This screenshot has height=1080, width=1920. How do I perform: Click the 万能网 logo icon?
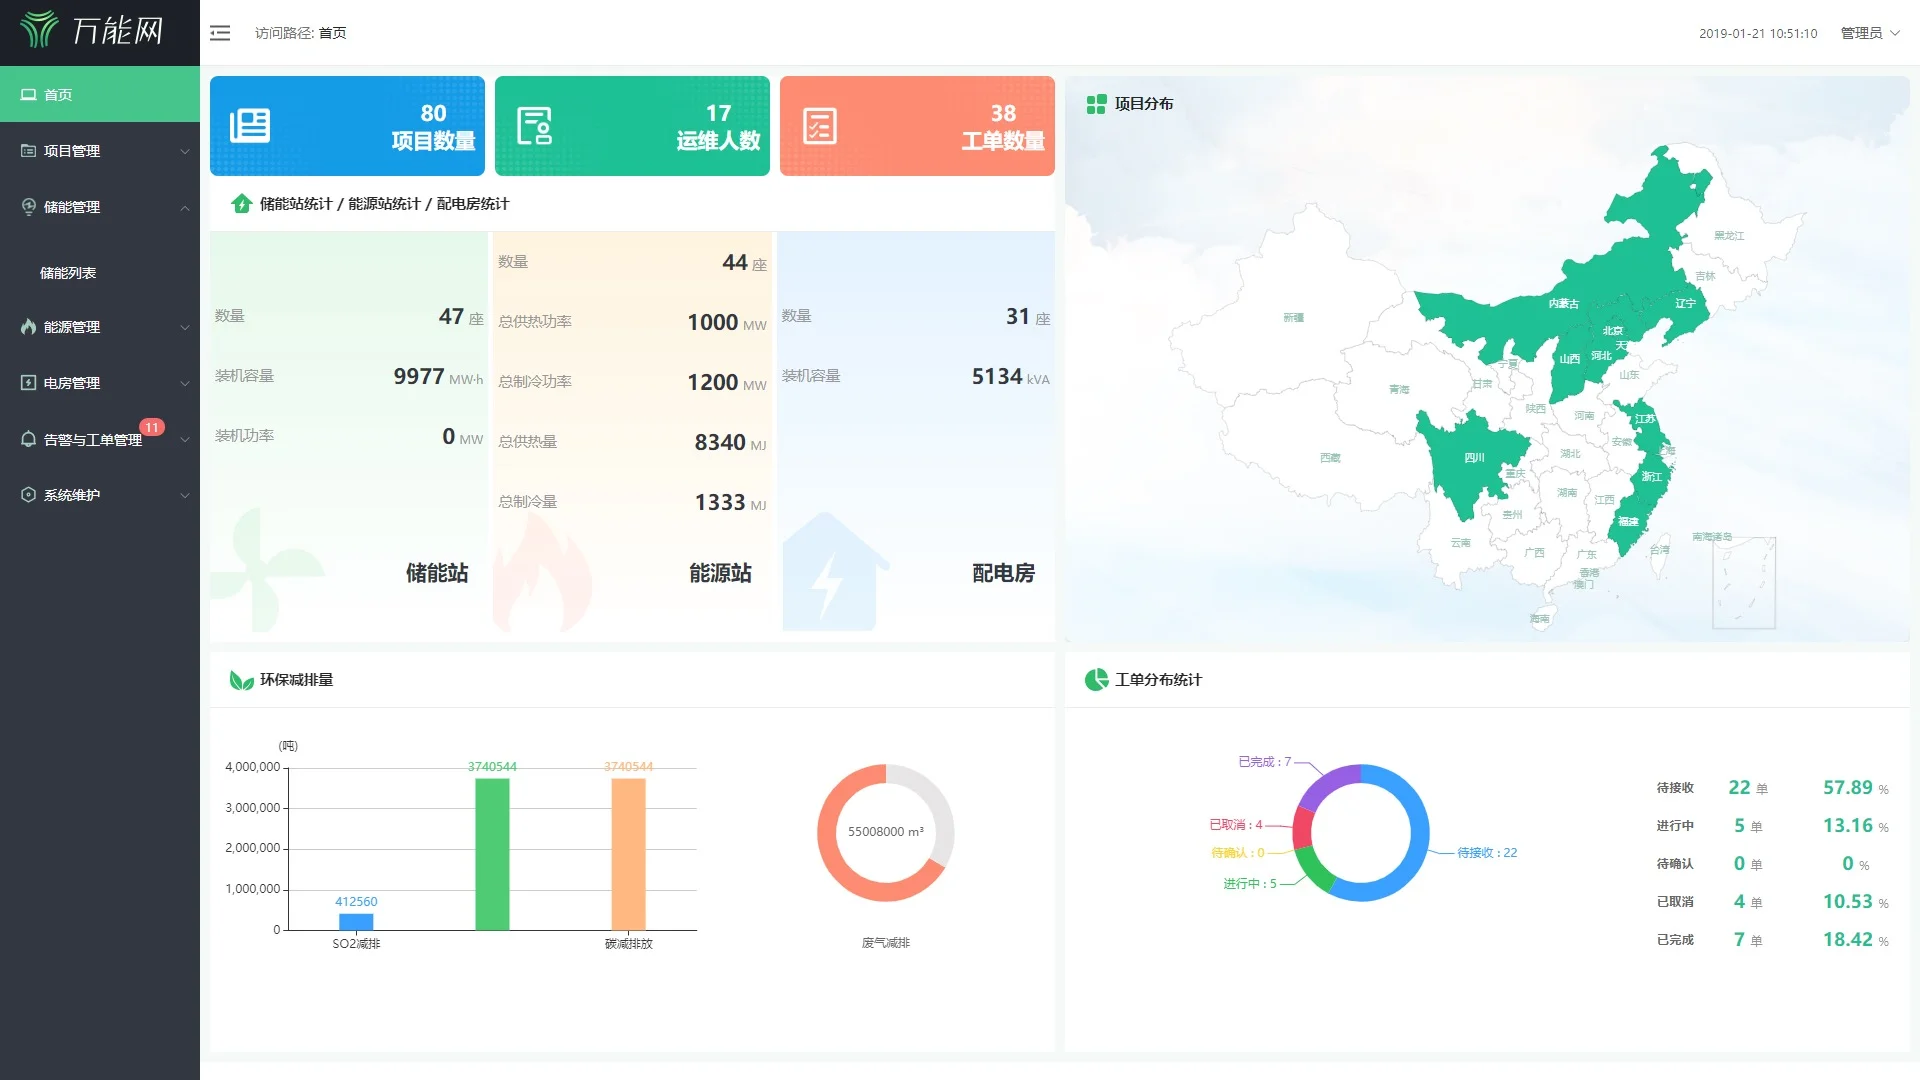tap(40, 30)
